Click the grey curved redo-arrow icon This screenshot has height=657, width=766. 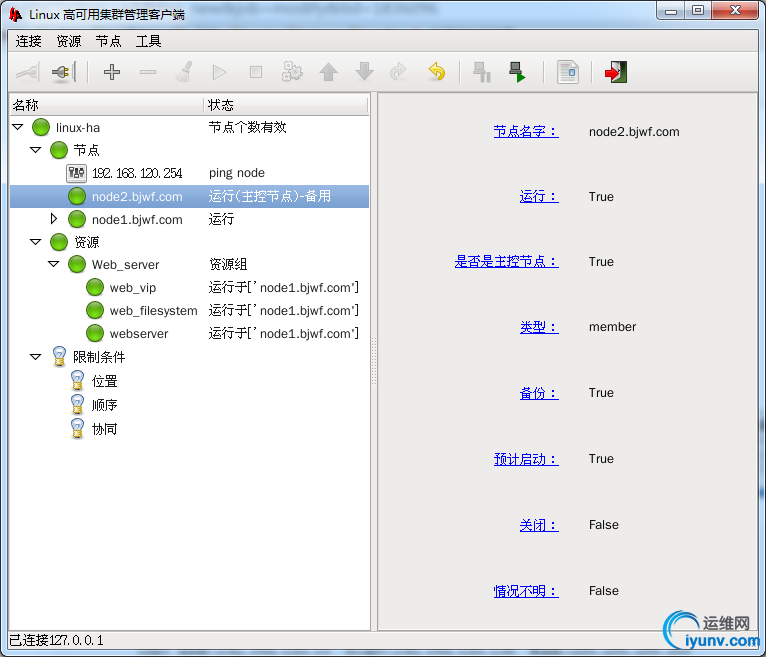pos(398,72)
